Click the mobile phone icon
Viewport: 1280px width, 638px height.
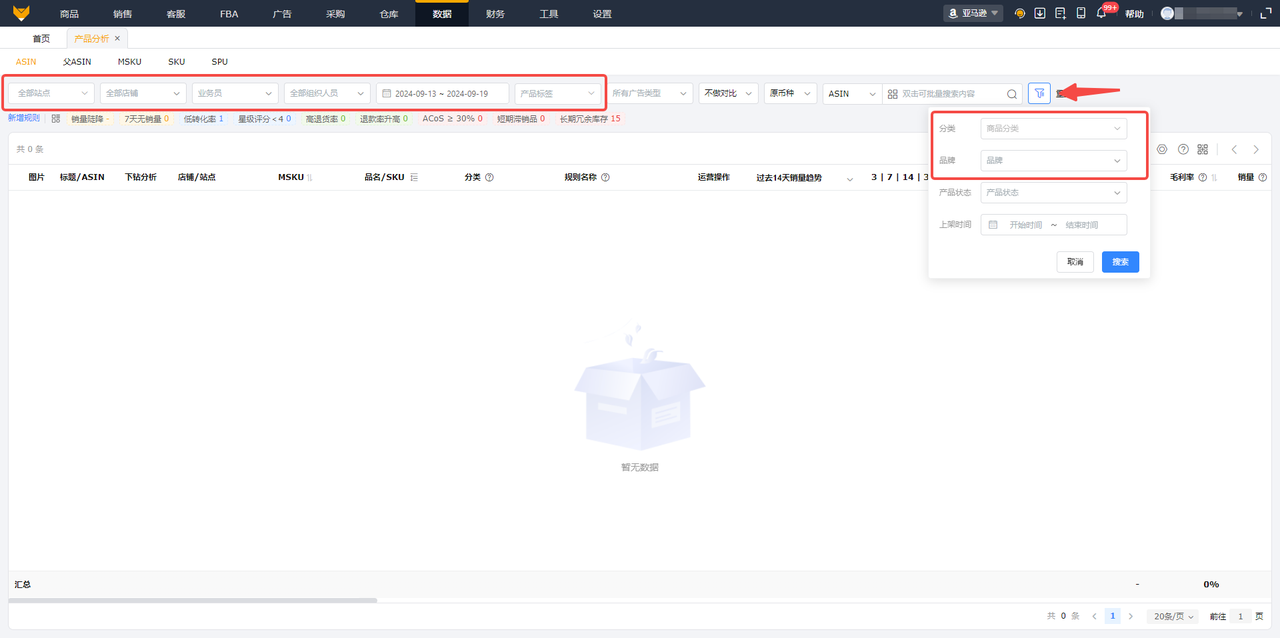(x=1081, y=13)
